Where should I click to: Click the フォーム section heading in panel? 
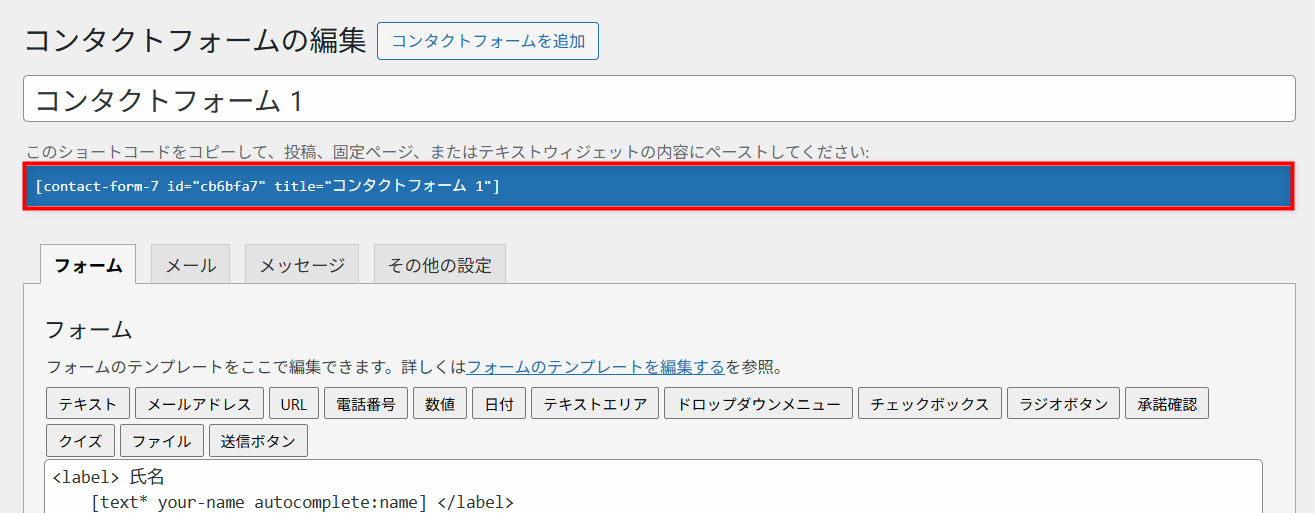click(89, 329)
